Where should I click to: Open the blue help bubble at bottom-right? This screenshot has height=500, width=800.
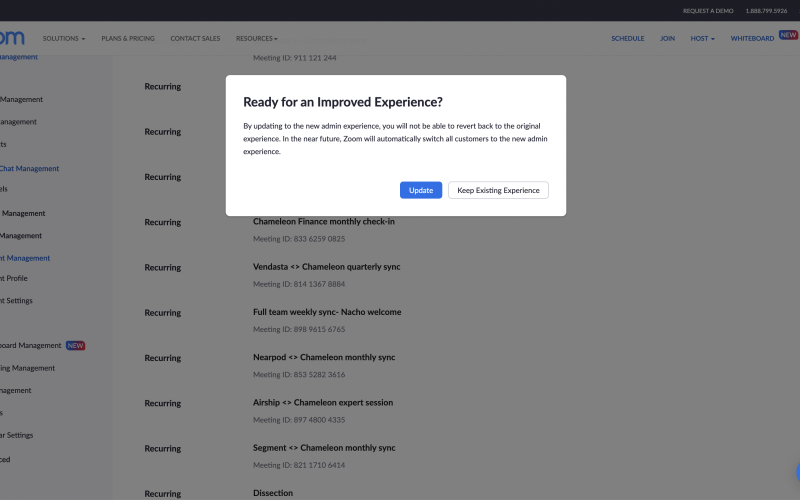click(796, 473)
